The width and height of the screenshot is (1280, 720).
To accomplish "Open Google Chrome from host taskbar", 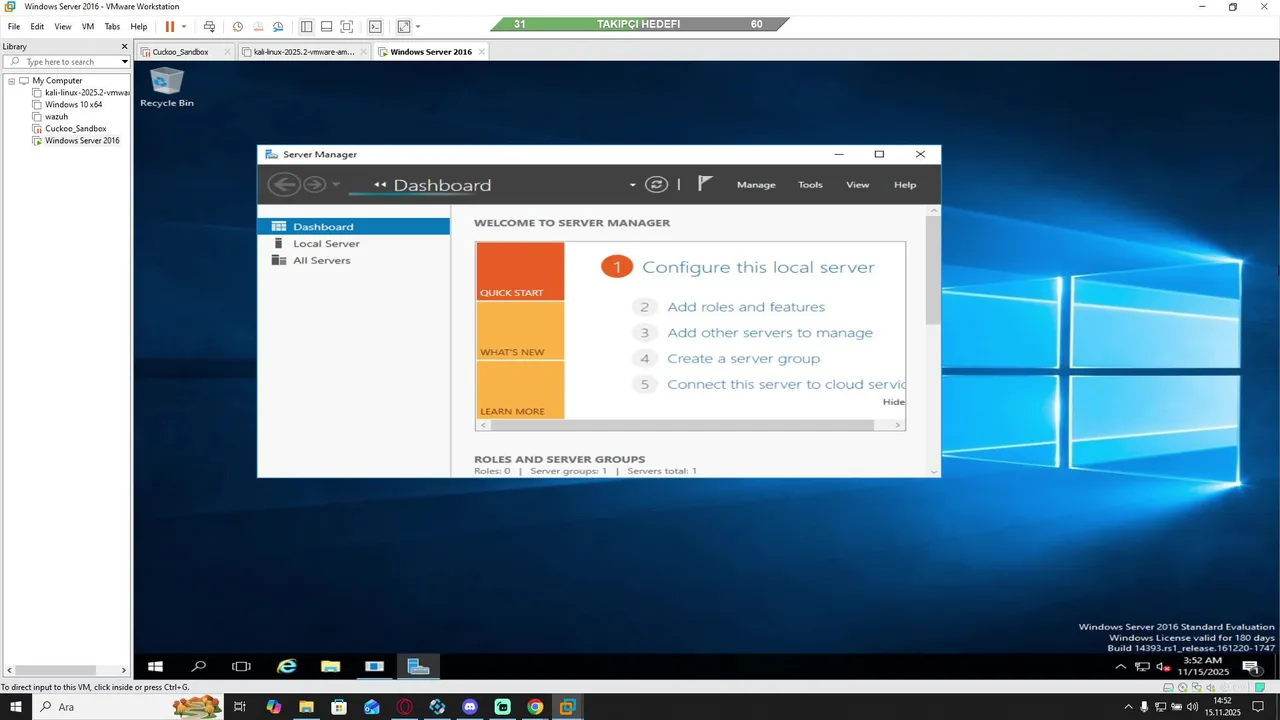I will 535,707.
